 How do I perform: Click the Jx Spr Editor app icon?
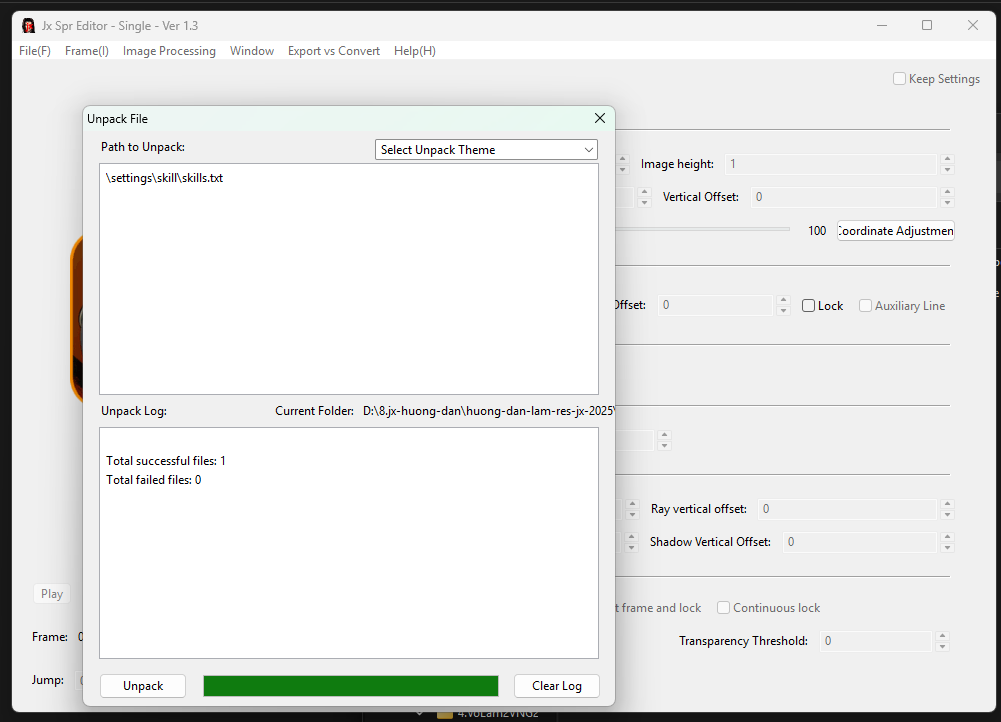coord(28,25)
